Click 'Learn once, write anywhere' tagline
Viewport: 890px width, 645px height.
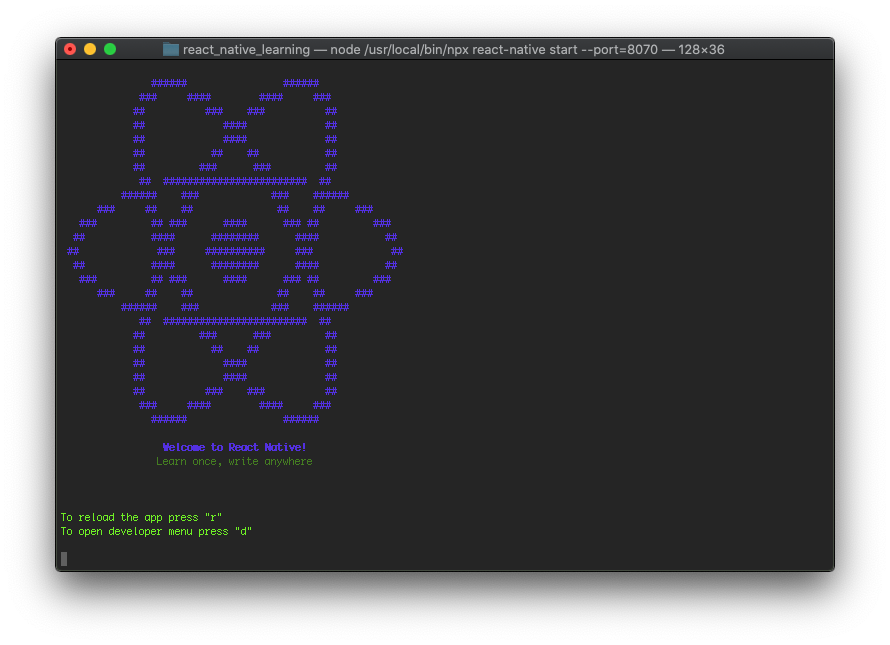tap(234, 461)
